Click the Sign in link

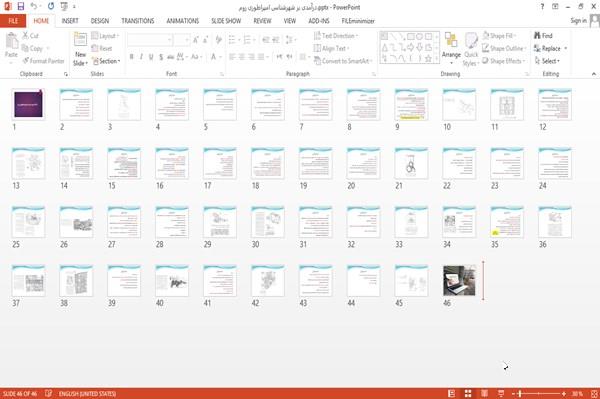tap(578, 21)
